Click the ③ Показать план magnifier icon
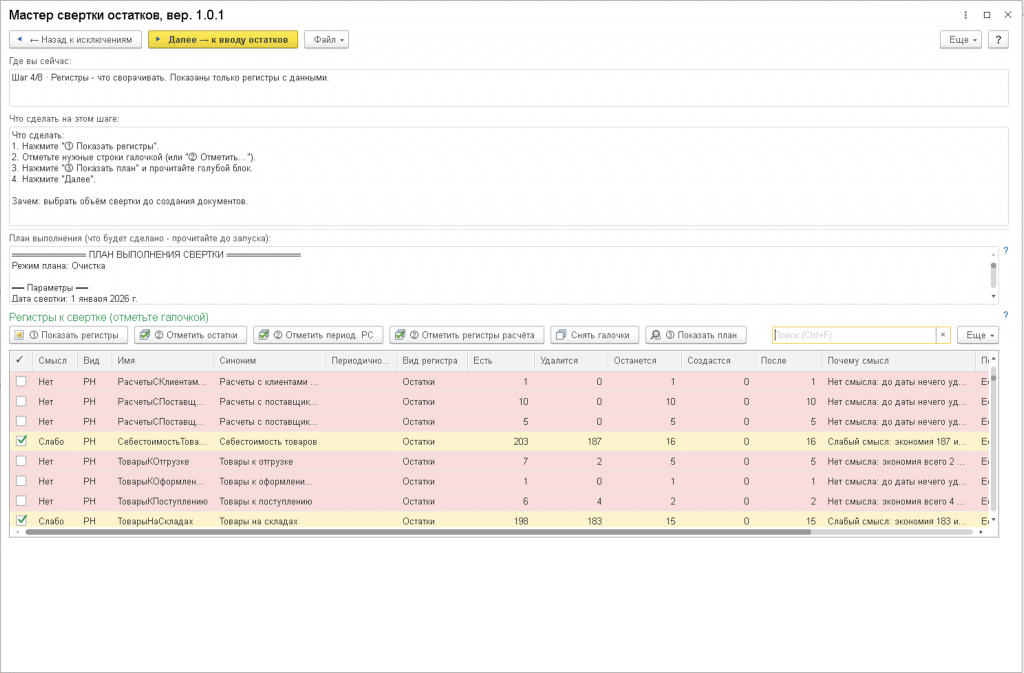The height and width of the screenshot is (673, 1024). pos(656,335)
